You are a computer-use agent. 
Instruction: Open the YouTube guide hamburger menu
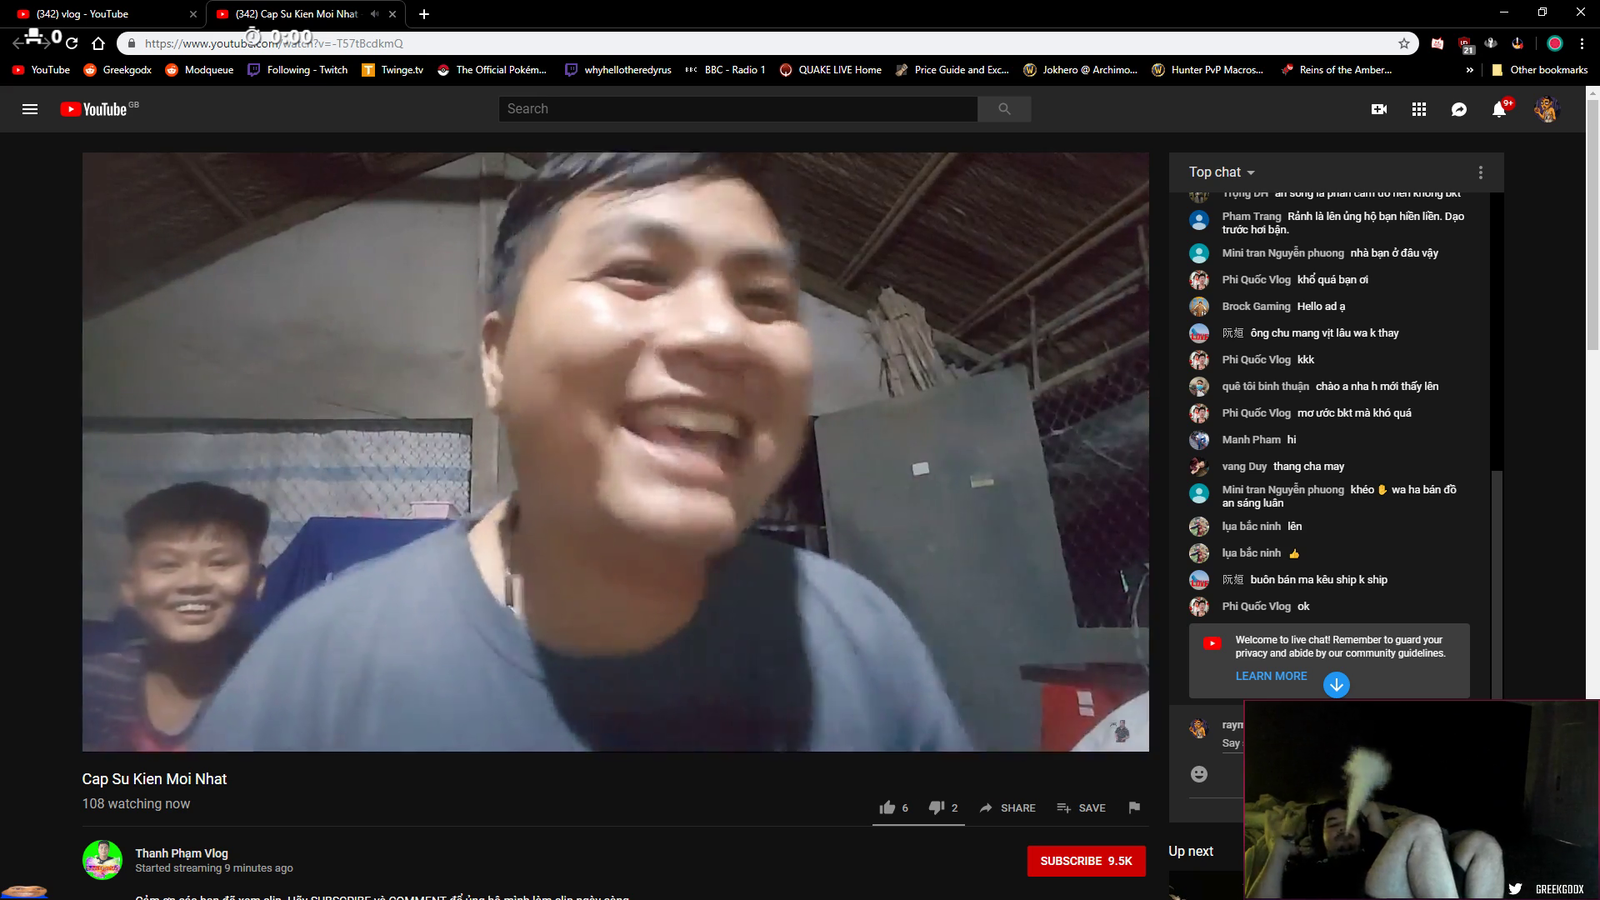[30, 109]
